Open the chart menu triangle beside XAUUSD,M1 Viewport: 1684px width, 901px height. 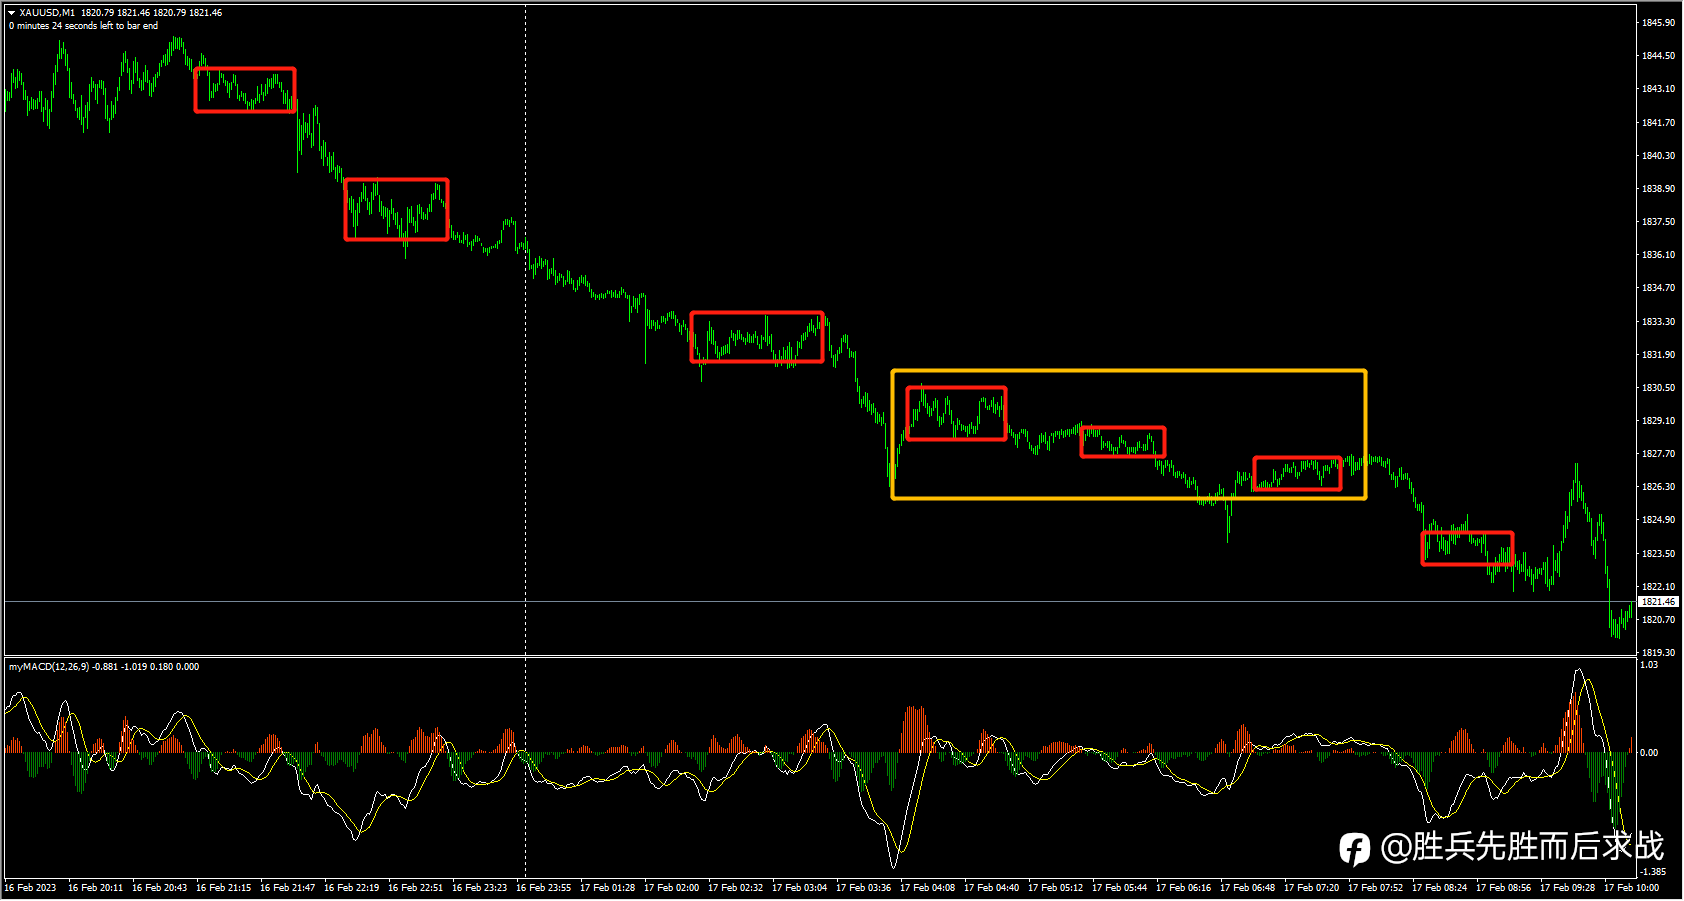point(11,13)
